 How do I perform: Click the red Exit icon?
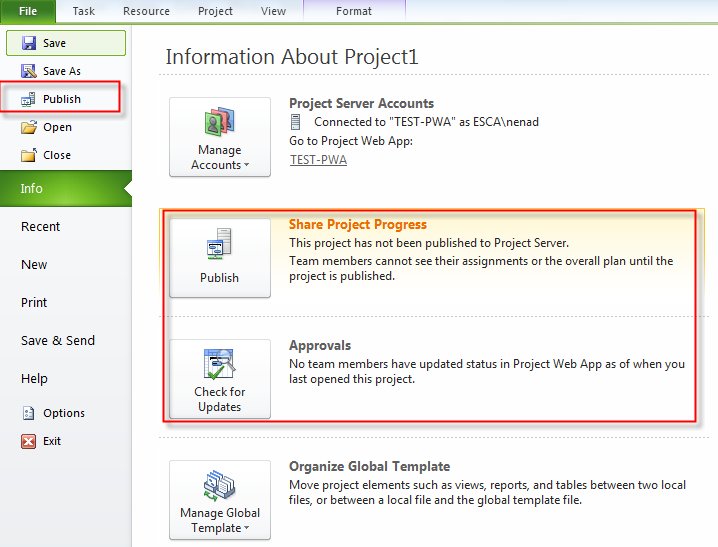28,441
